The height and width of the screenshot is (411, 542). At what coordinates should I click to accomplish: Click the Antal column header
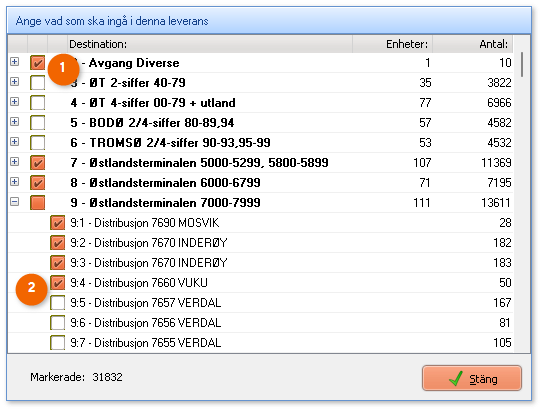click(x=472, y=44)
